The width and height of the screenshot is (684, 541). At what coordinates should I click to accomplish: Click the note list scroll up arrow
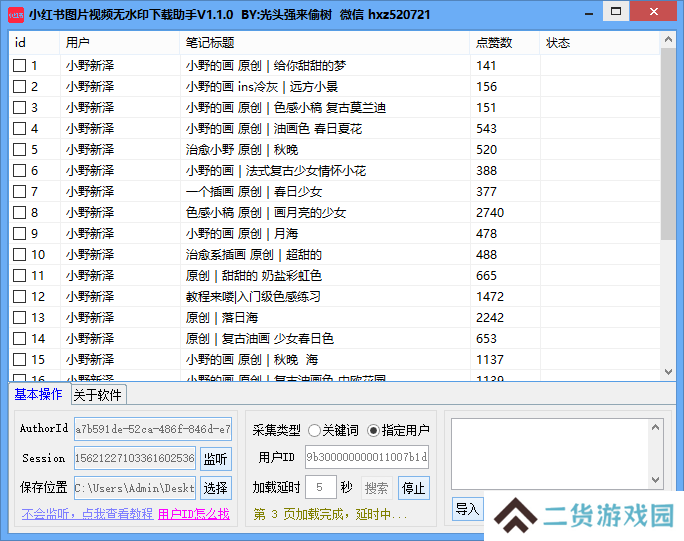pyautogui.click(x=668, y=40)
